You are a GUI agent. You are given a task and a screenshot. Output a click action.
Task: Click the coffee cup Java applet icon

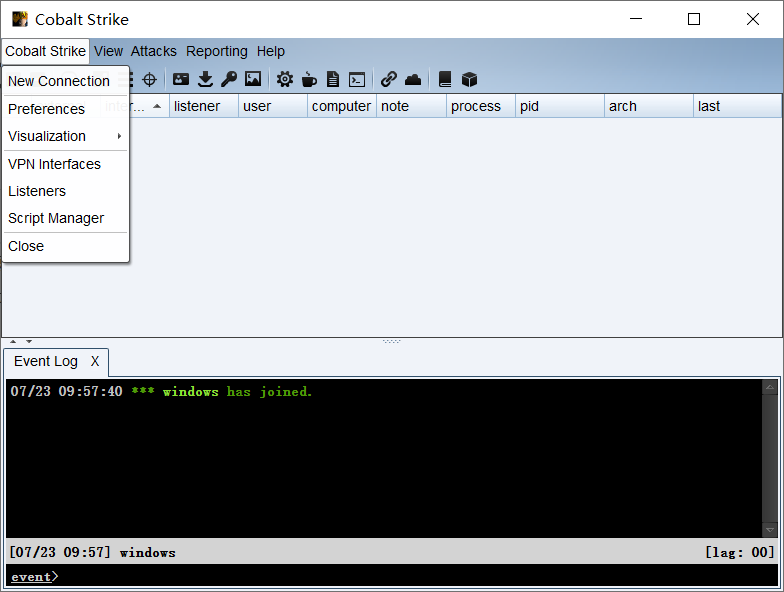[309, 79]
